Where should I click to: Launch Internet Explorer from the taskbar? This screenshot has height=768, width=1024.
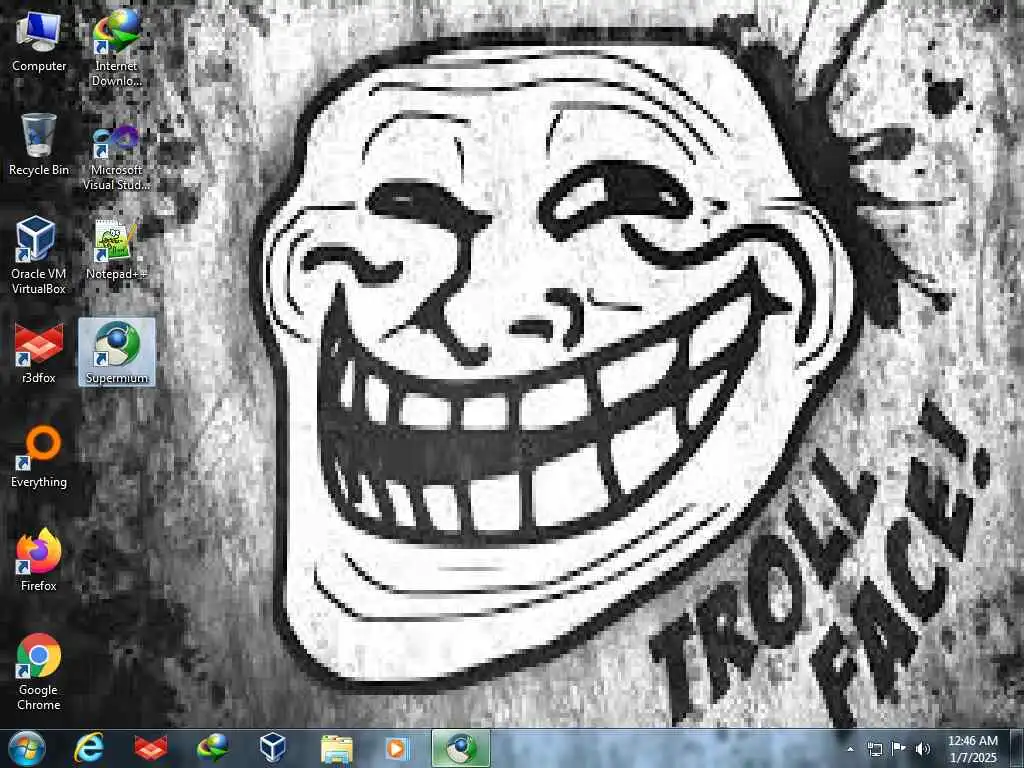(x=89, y=748)
